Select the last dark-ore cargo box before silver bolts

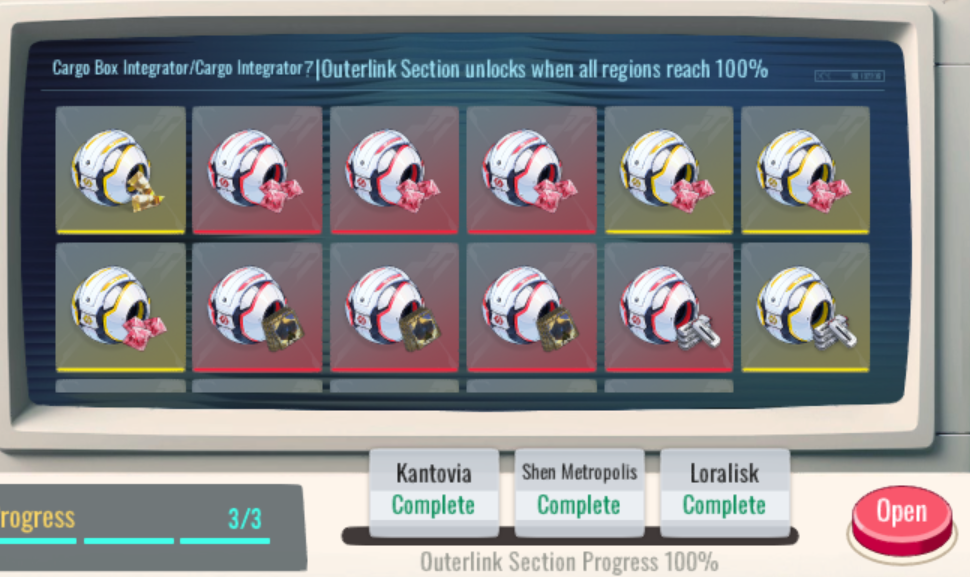pyautogui.click(x=531, y=307)
